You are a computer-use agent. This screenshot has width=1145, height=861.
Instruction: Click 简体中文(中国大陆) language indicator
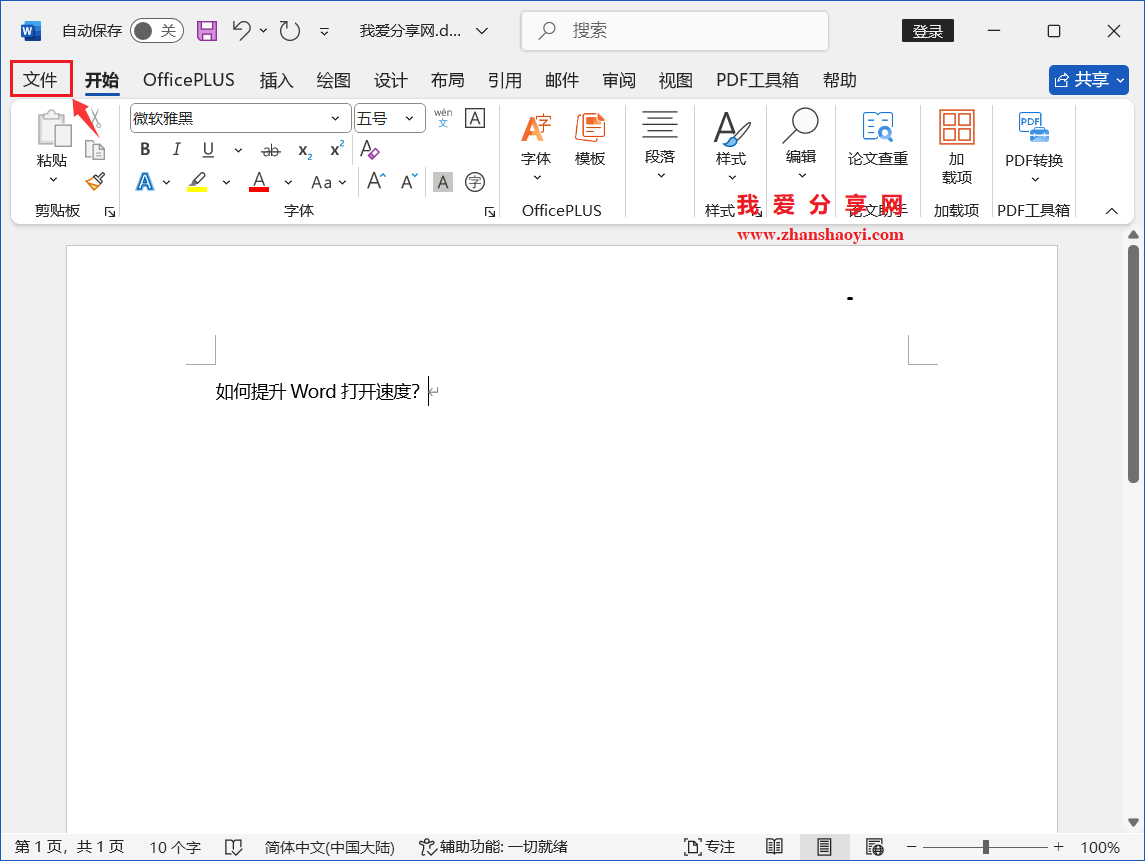click(329, 847)
